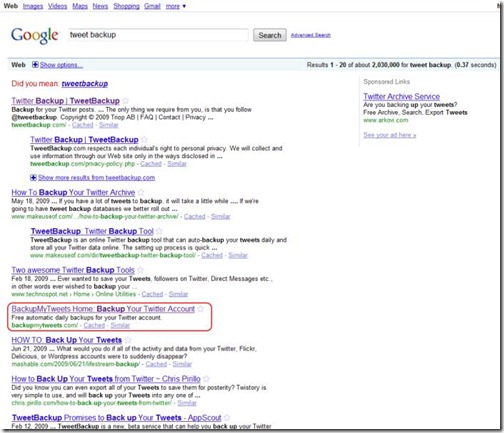Click the tweetbackup Did you mean suggestion

click(x=85, y=84)
